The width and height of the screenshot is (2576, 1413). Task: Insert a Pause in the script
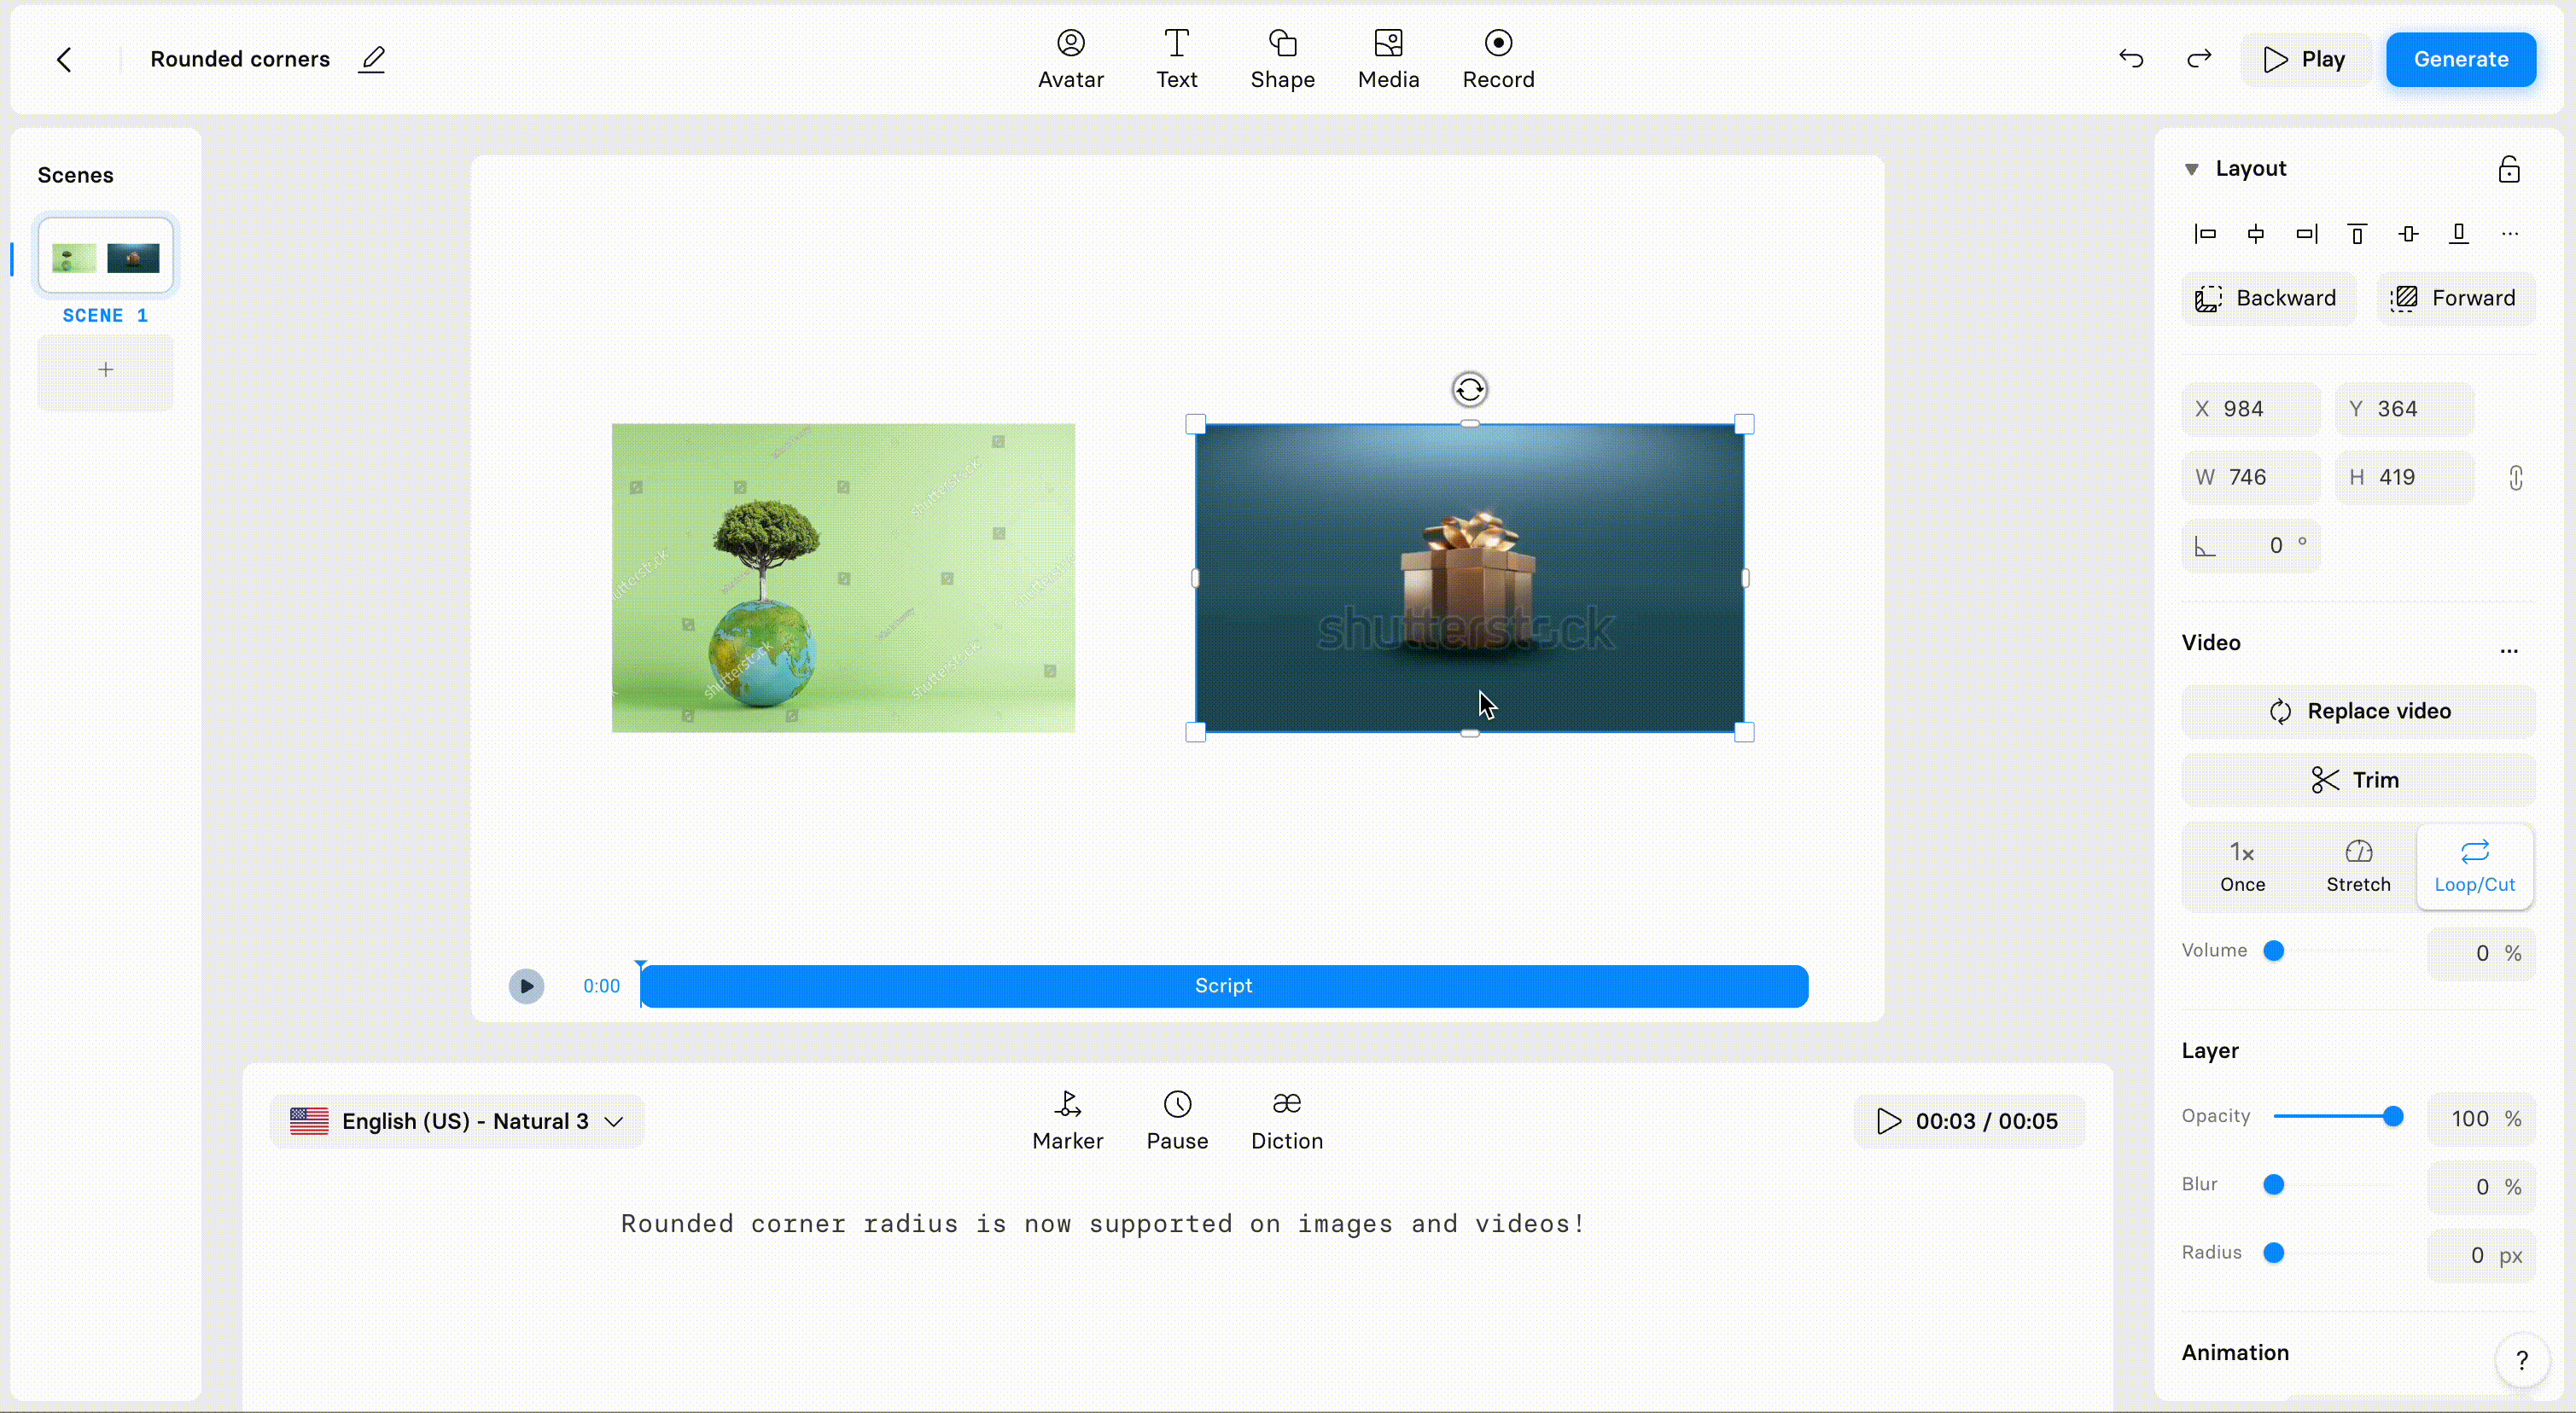(x=1177, y=1121)
